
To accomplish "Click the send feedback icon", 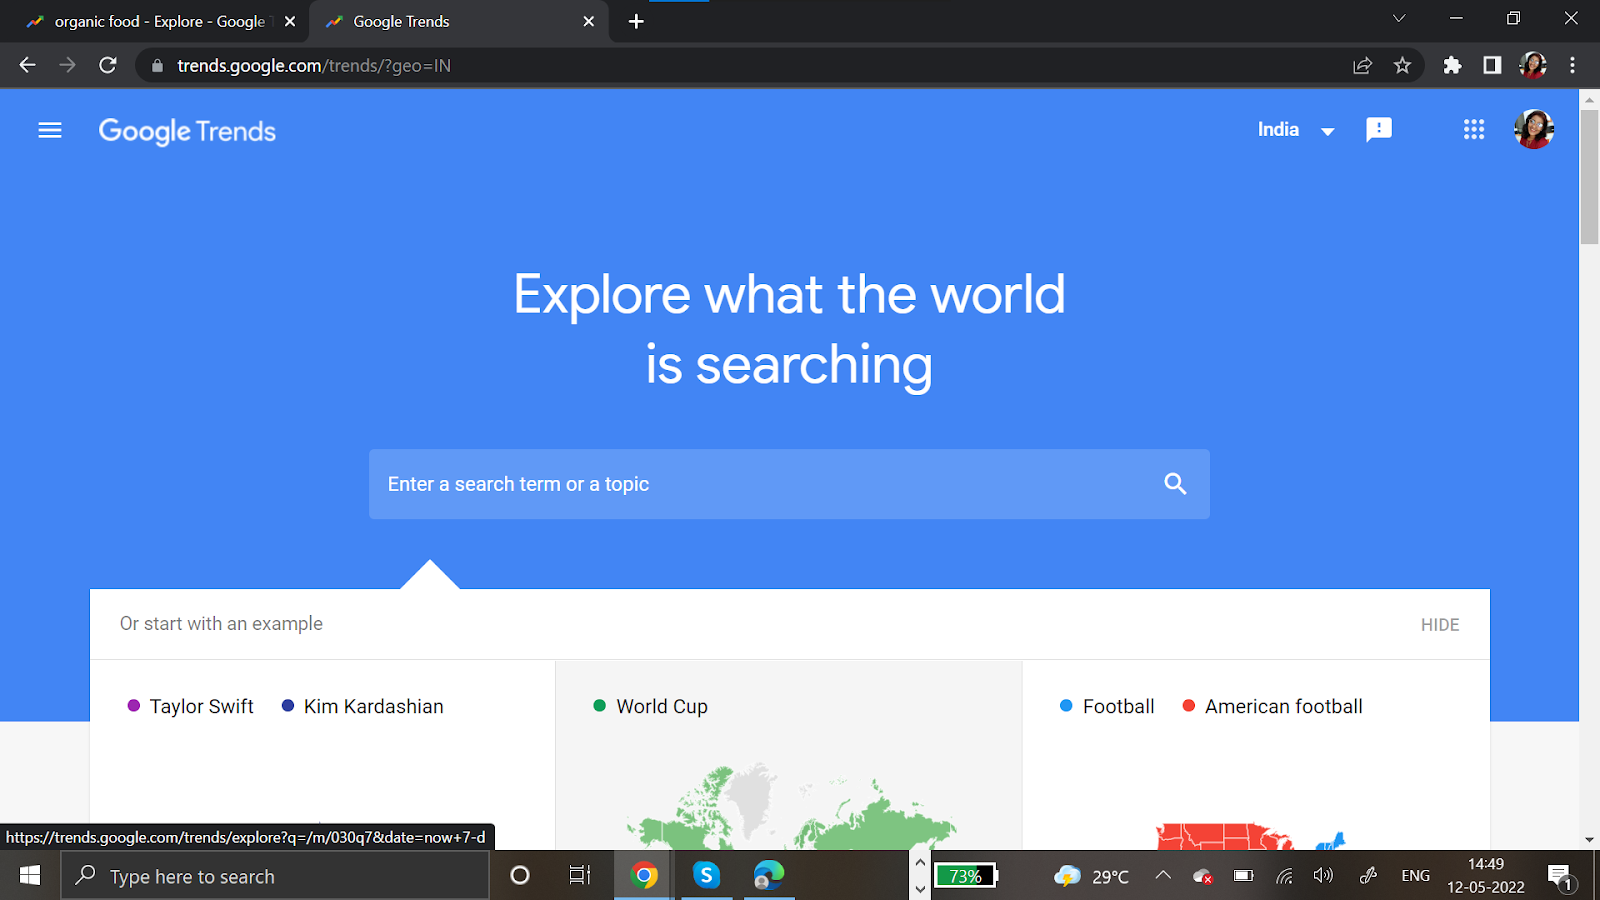I will coord(1379,129).
